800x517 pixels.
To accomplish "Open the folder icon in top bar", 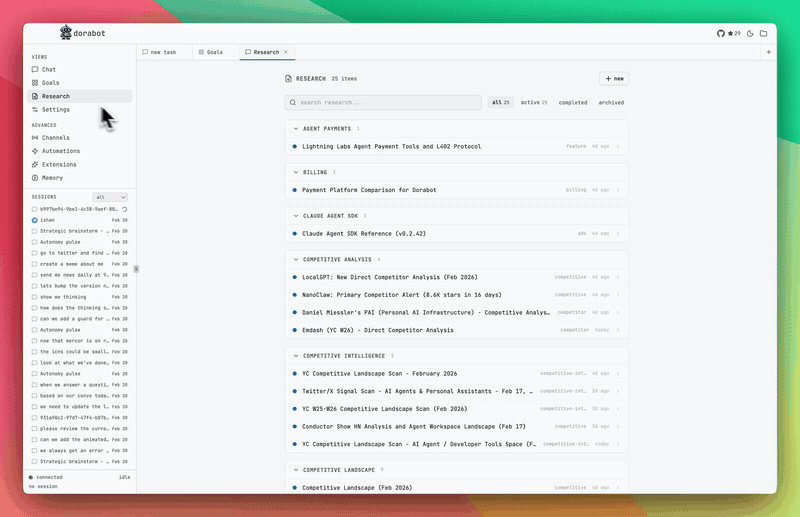I will 763,33.
